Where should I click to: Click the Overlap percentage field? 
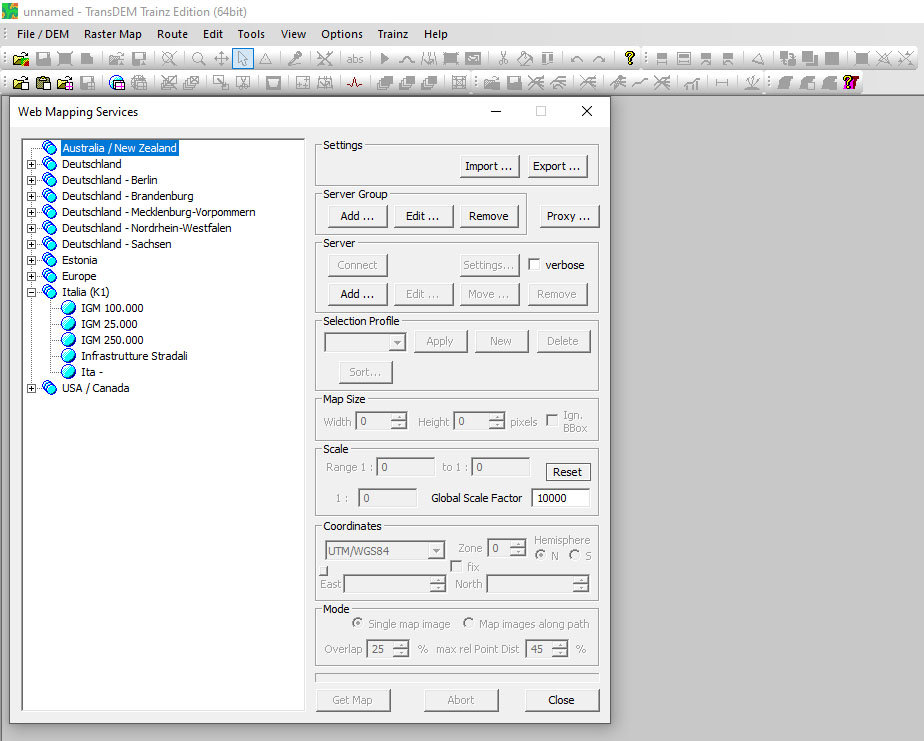pyautogui.click(x=381, y=649)
